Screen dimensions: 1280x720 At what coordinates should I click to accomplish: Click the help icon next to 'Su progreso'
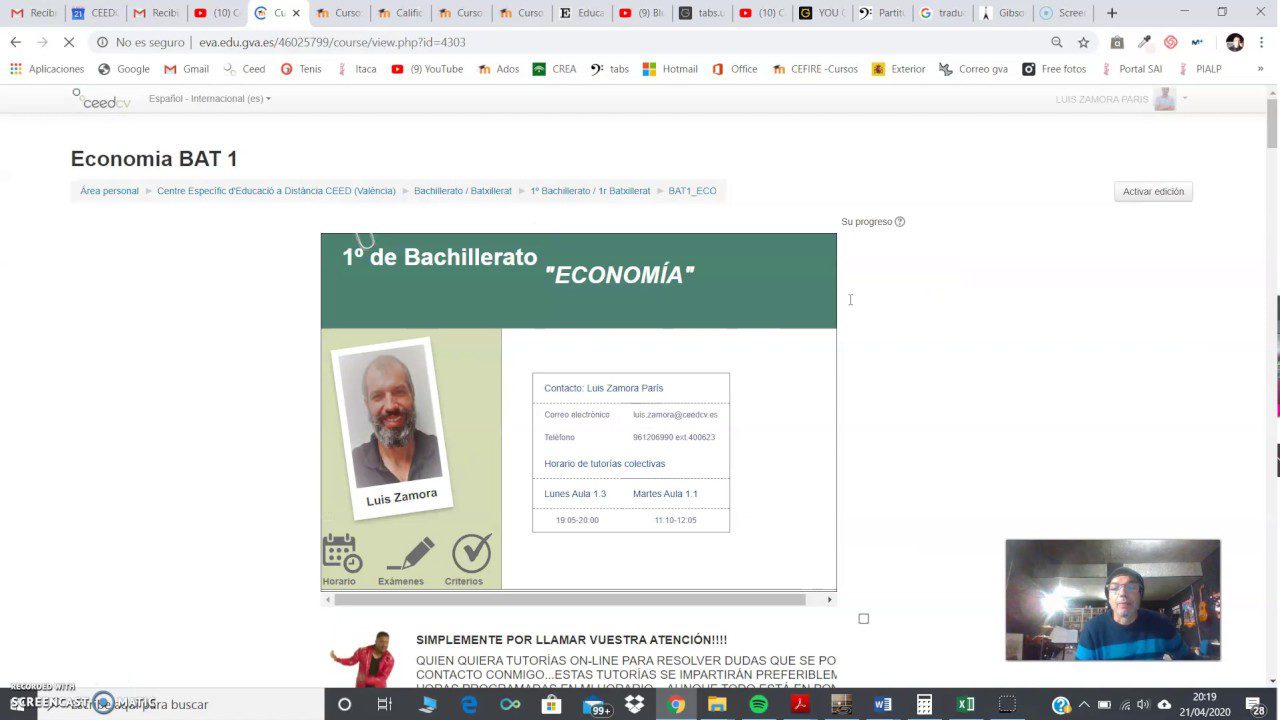898,221
